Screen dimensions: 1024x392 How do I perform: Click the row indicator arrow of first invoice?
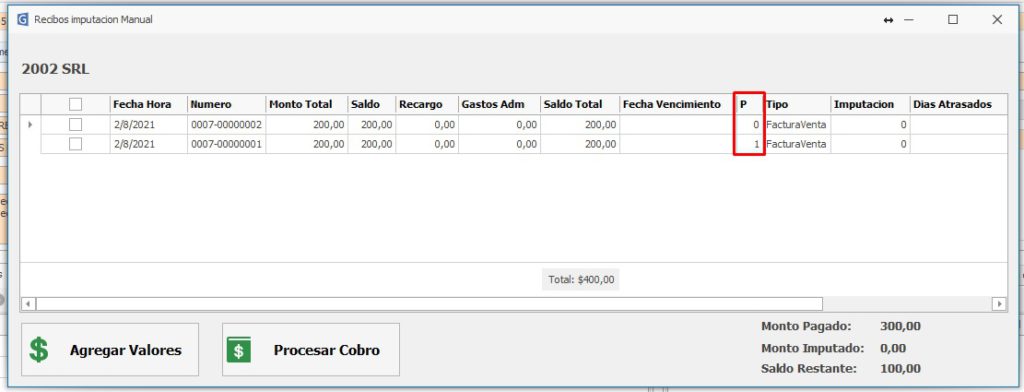click(30, 124)
